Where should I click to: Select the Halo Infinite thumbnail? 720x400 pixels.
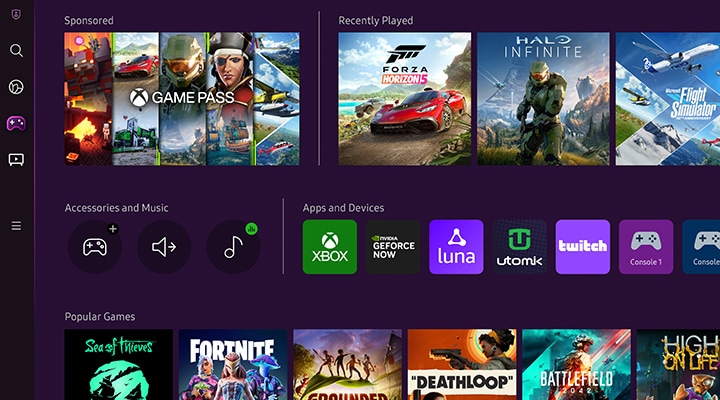(542, 98)
